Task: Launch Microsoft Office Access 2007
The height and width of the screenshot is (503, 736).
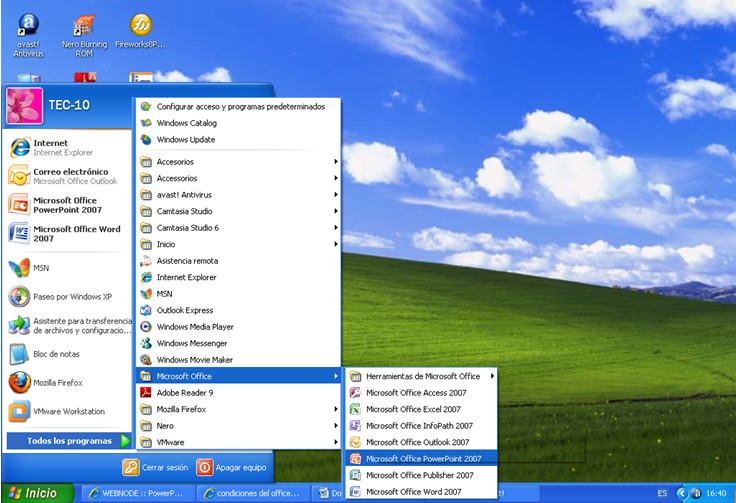Action: point(422,393)
